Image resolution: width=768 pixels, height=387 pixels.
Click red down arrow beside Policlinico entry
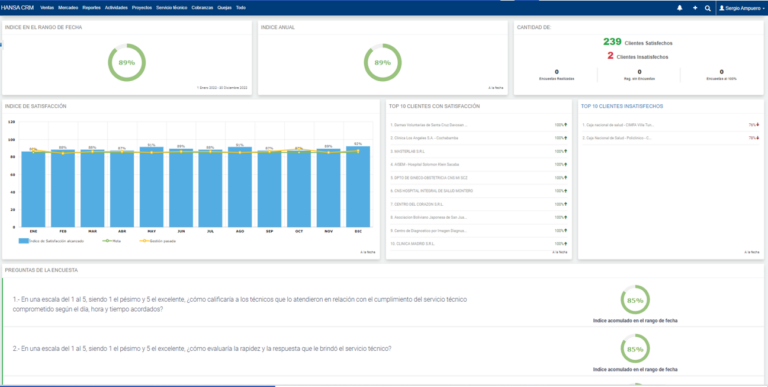[758, 138]
